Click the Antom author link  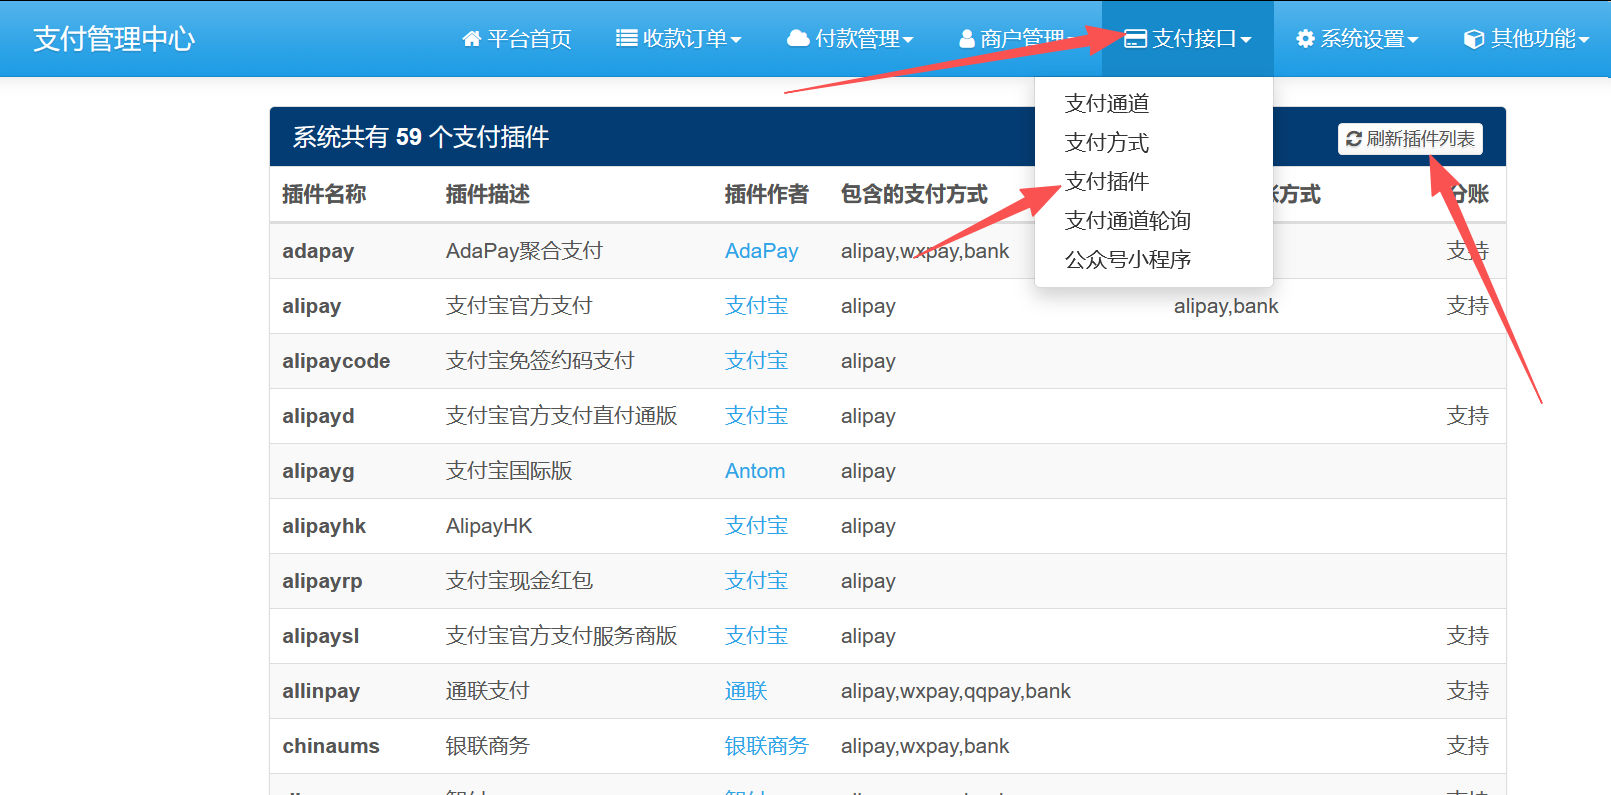click(x=754, y=471)
